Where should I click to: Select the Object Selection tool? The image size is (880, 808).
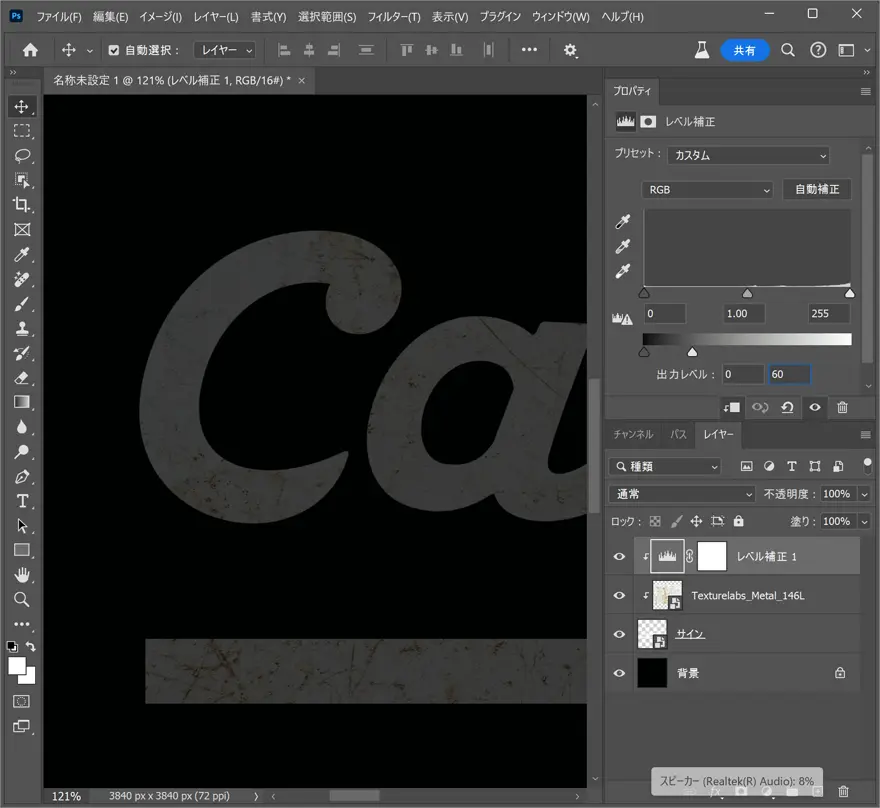coord(21,180)
